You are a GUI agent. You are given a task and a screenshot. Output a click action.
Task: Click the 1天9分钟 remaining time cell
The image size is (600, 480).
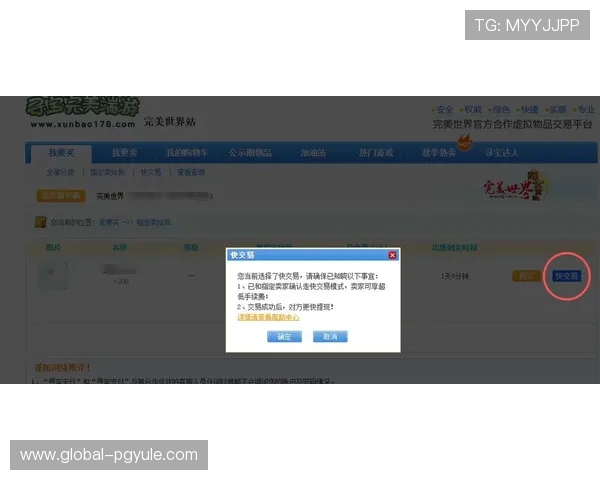click(455, 276)
